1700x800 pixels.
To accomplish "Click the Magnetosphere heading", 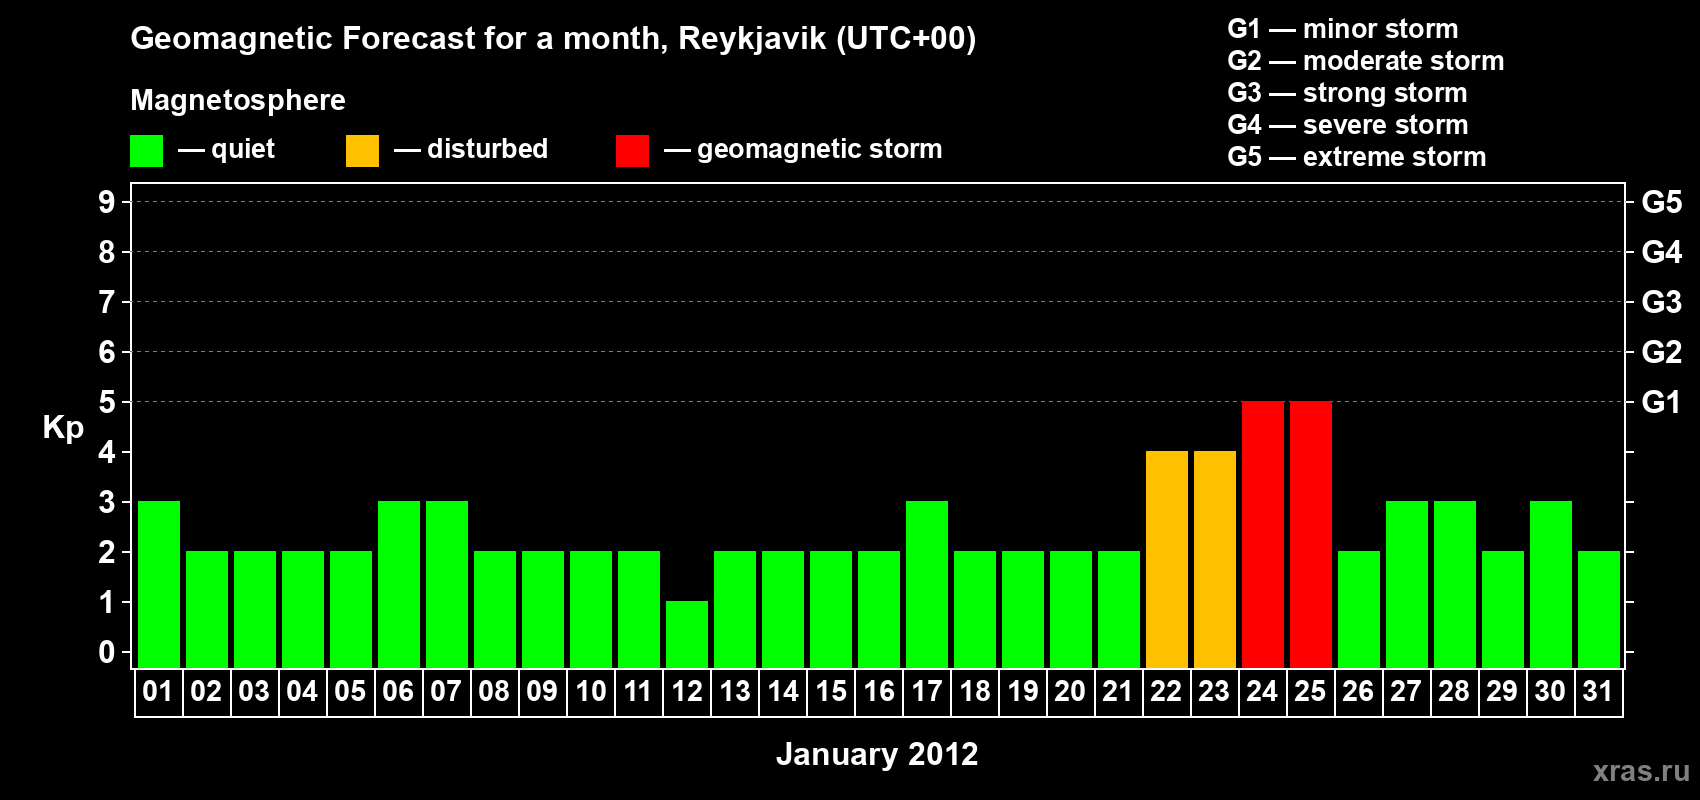I will [x=238, y=100].
